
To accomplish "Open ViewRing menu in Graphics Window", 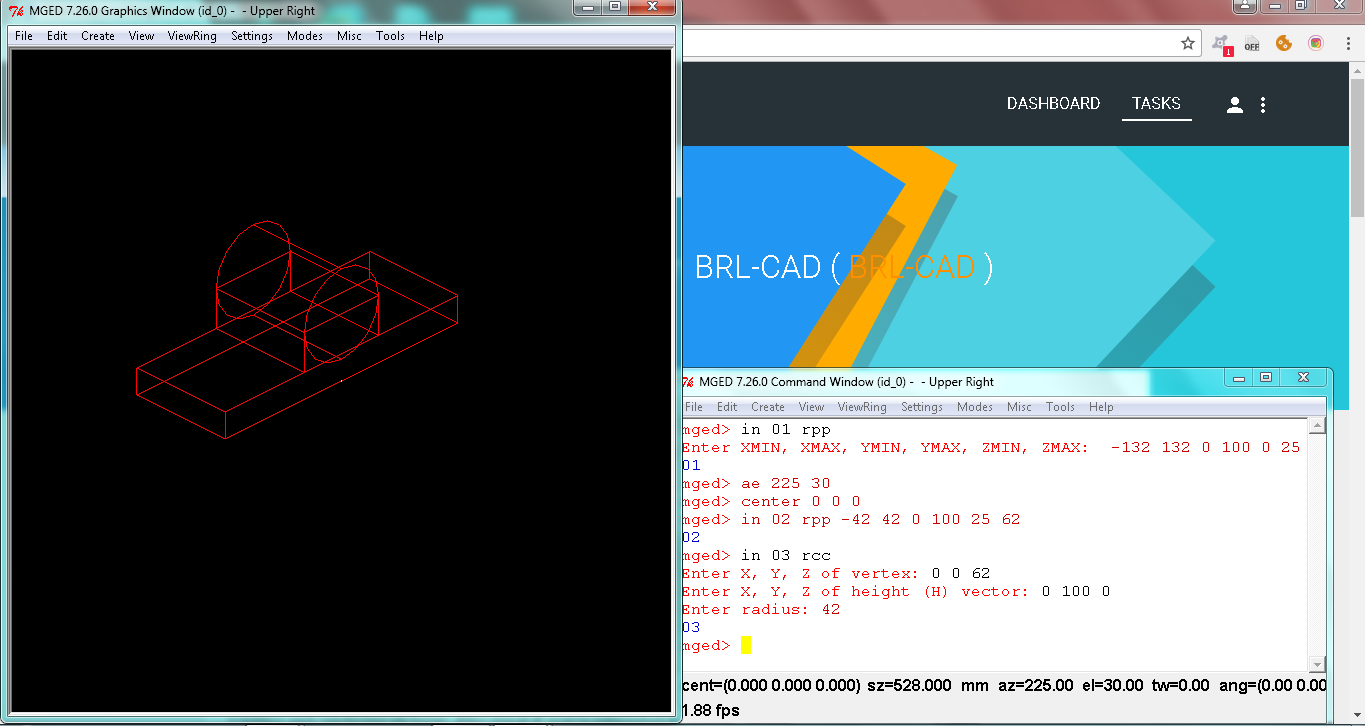I will point(192,36).
